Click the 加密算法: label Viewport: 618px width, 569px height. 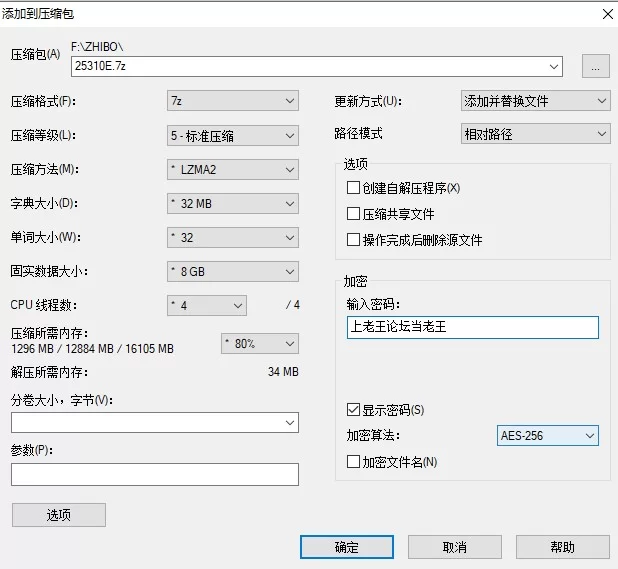tap(373, 435)
